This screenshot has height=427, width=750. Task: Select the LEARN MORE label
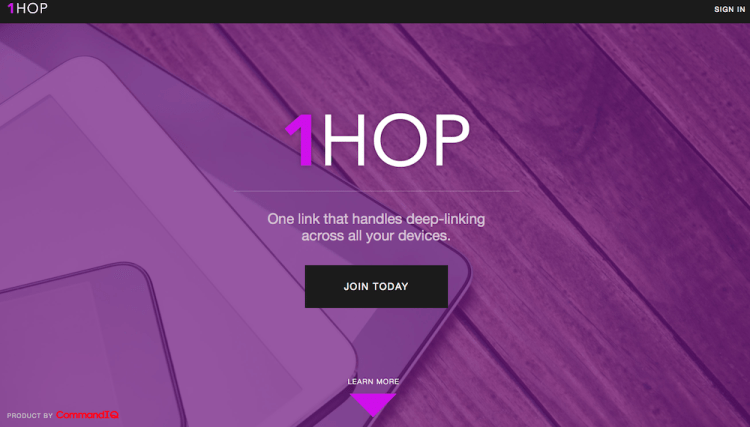coord(373,382)
